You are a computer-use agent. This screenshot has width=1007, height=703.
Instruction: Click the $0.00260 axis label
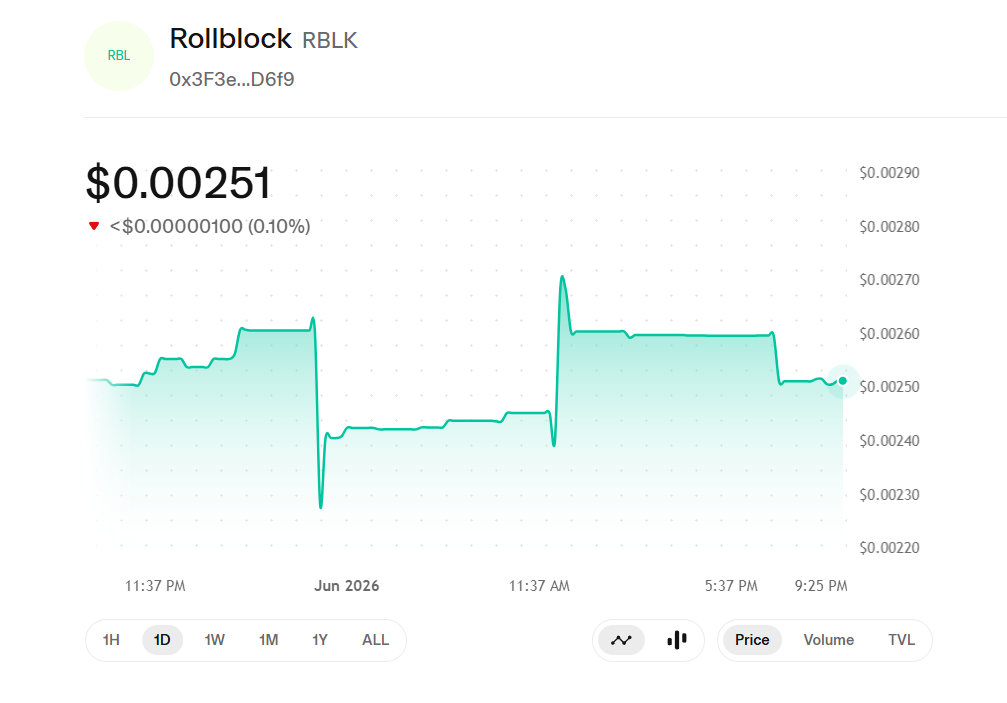[x=889, y=334]
